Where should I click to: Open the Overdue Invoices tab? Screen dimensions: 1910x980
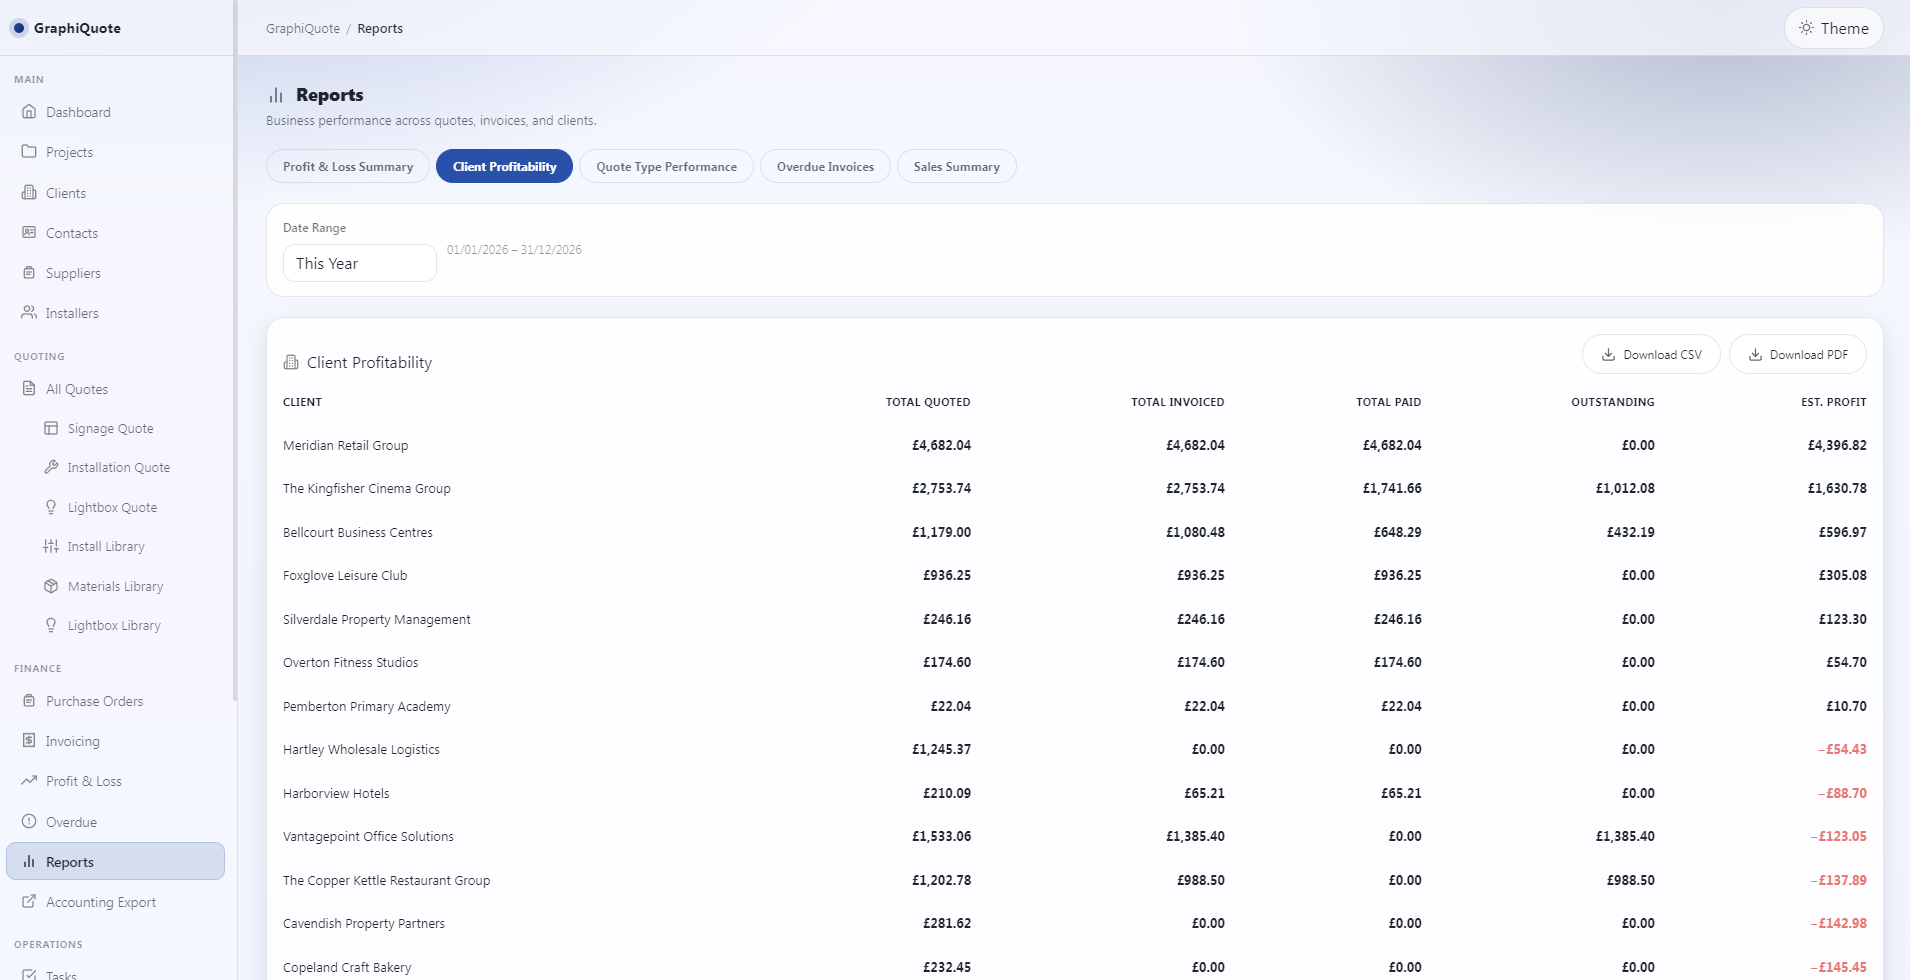(x=825, y=166)
